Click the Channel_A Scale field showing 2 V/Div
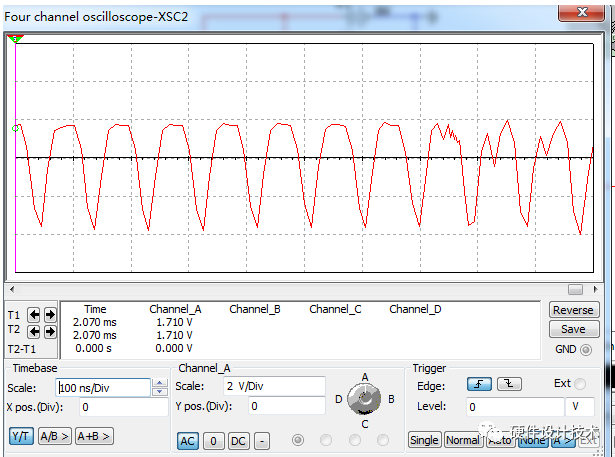 pyautogui.click(x=274, y=386)
